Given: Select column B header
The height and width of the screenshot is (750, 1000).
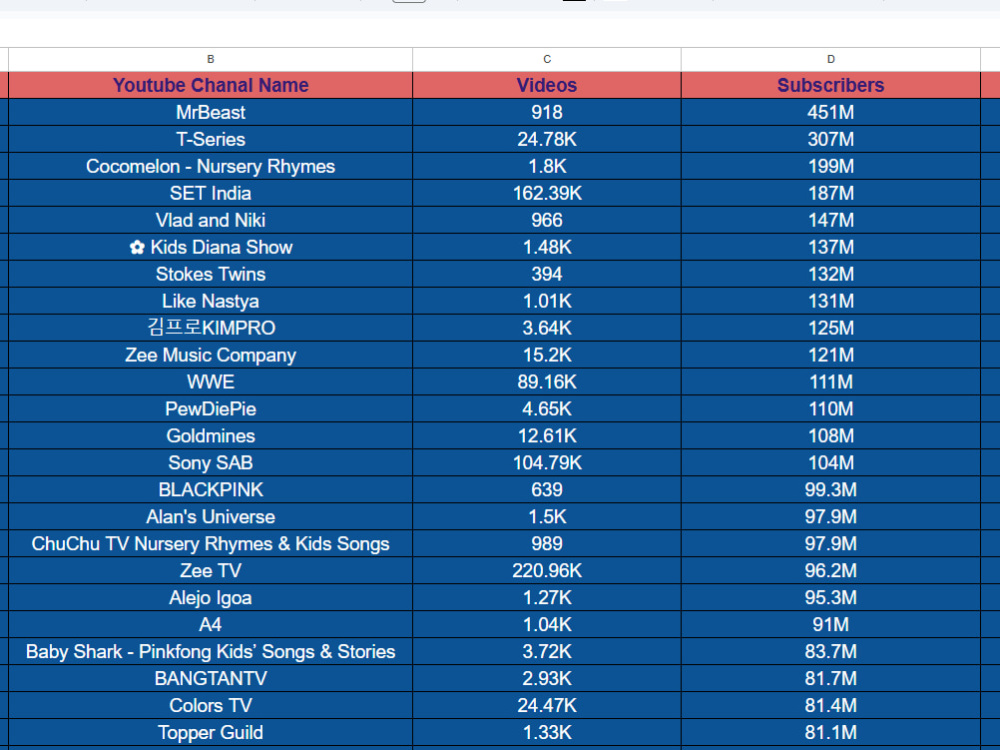Looking at the screenshot, I should pyautogui.click(x=210, y=59).
